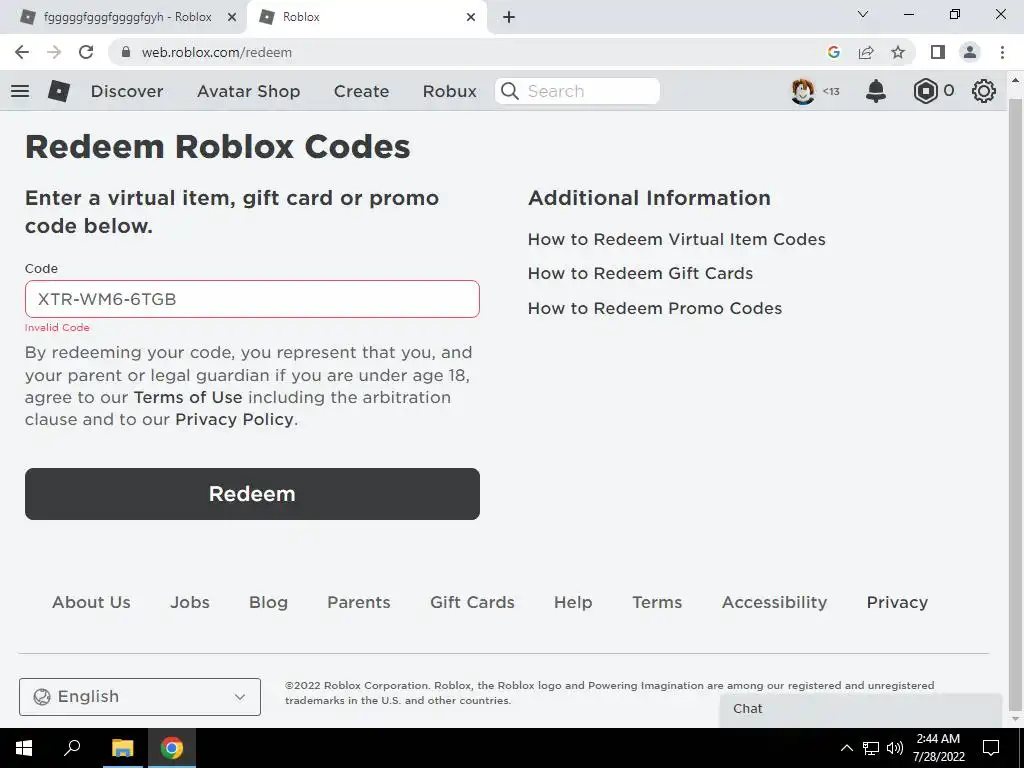Focus the Roblox Search box
The image size is (1024, 768).
tap(577, 91)
